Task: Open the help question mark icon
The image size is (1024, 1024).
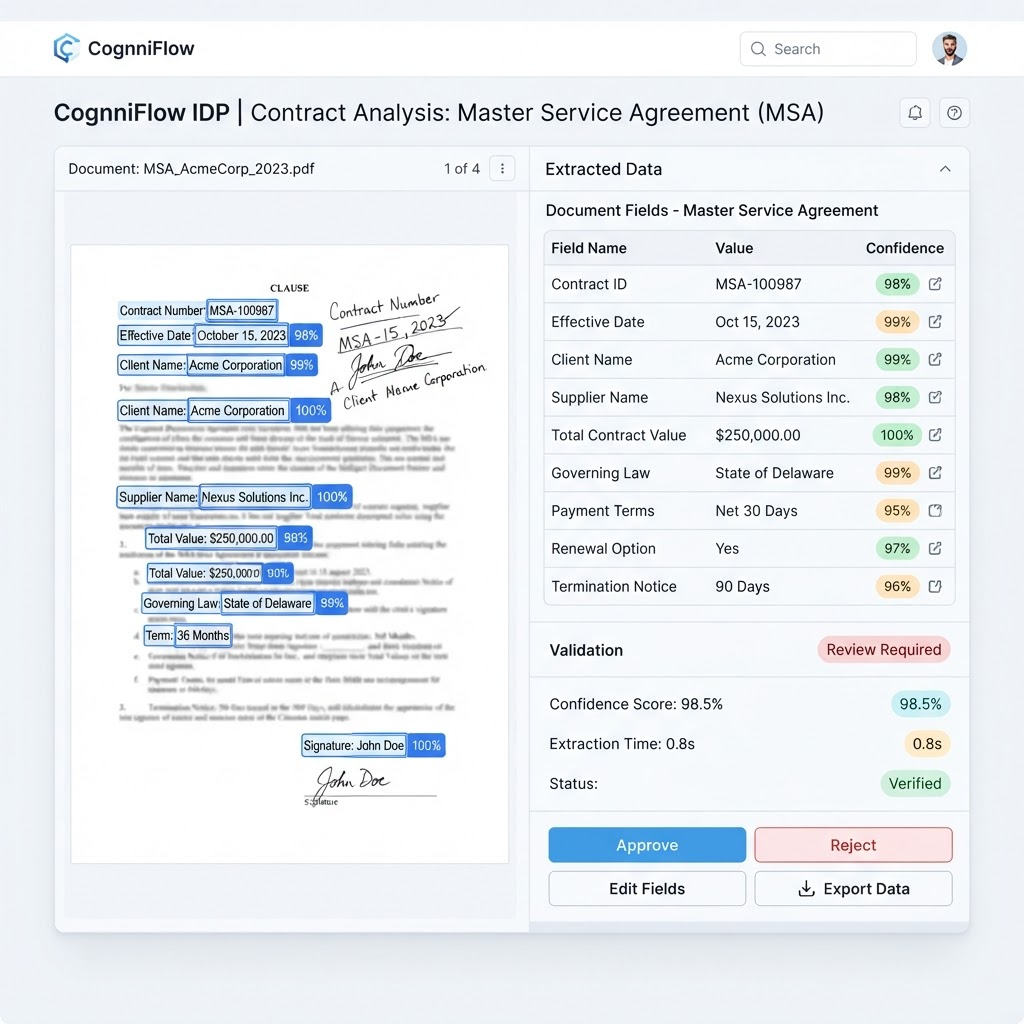Action: (x=954, y=113)
